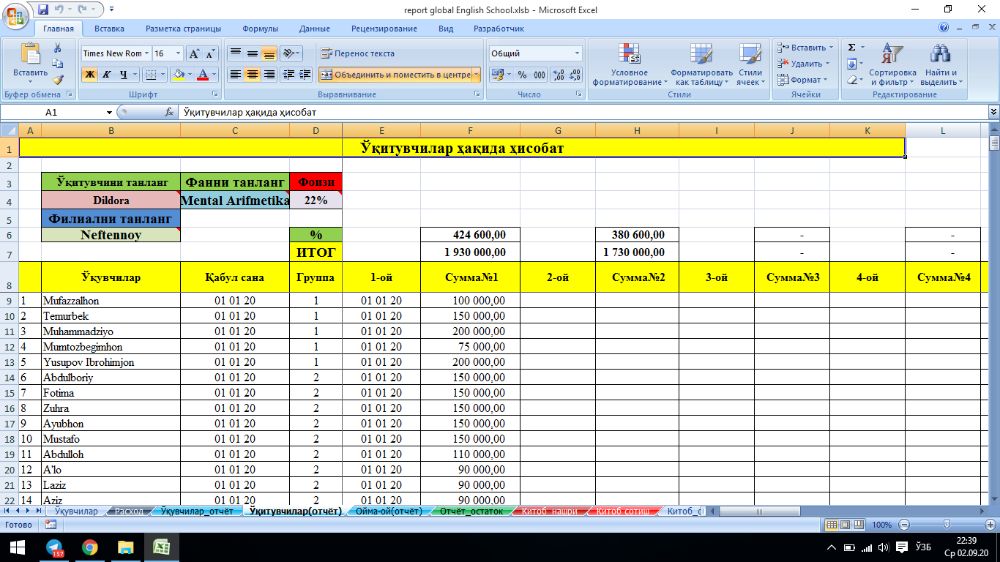1000x562 pixels.
Task: Click the decrease indent icon
Action: pos(288,75)
